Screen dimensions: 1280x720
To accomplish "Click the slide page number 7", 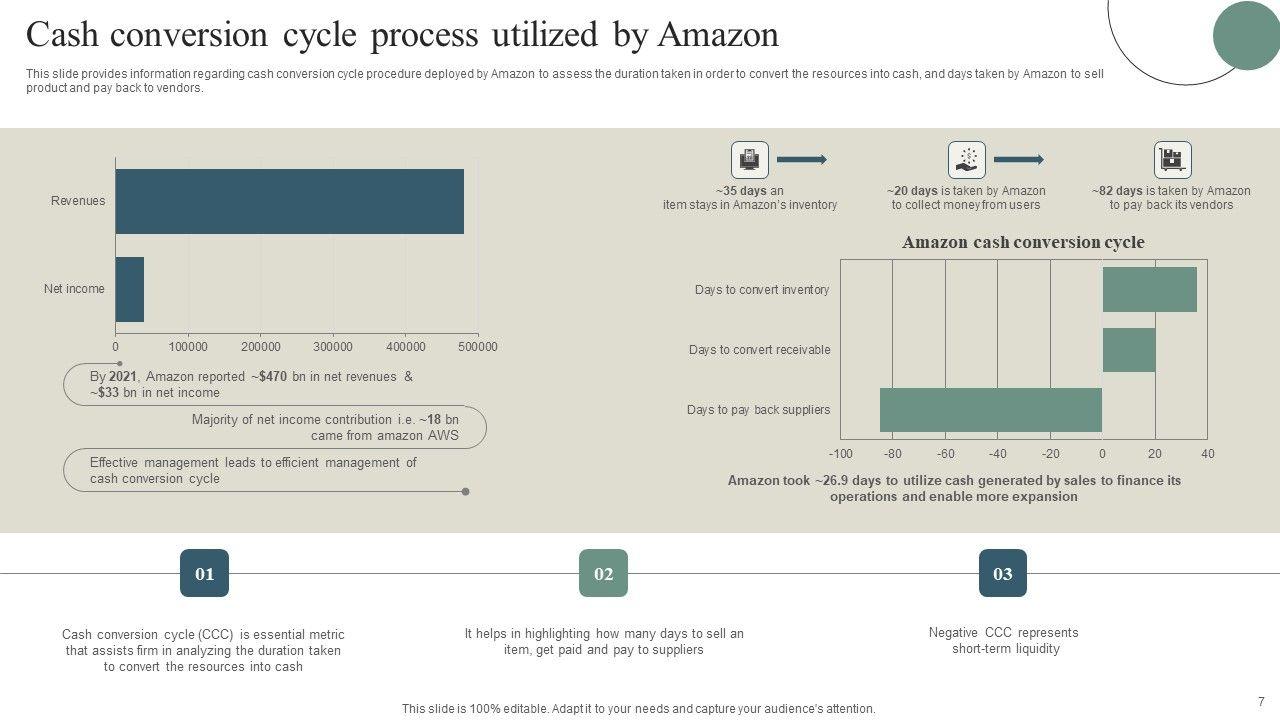I will pos(1261,702).
